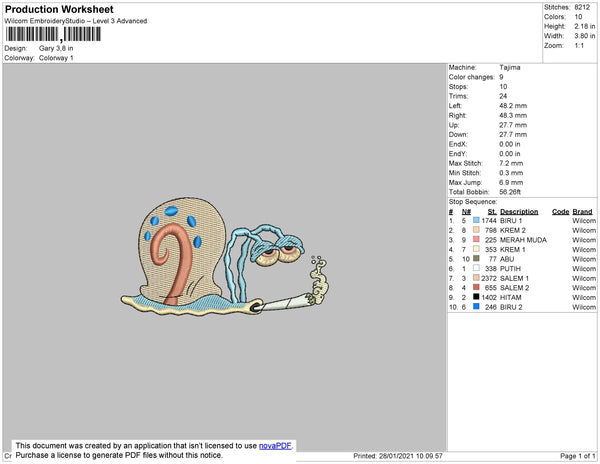Click the Brand column header

pyautogui.click(x=582, y=212)
